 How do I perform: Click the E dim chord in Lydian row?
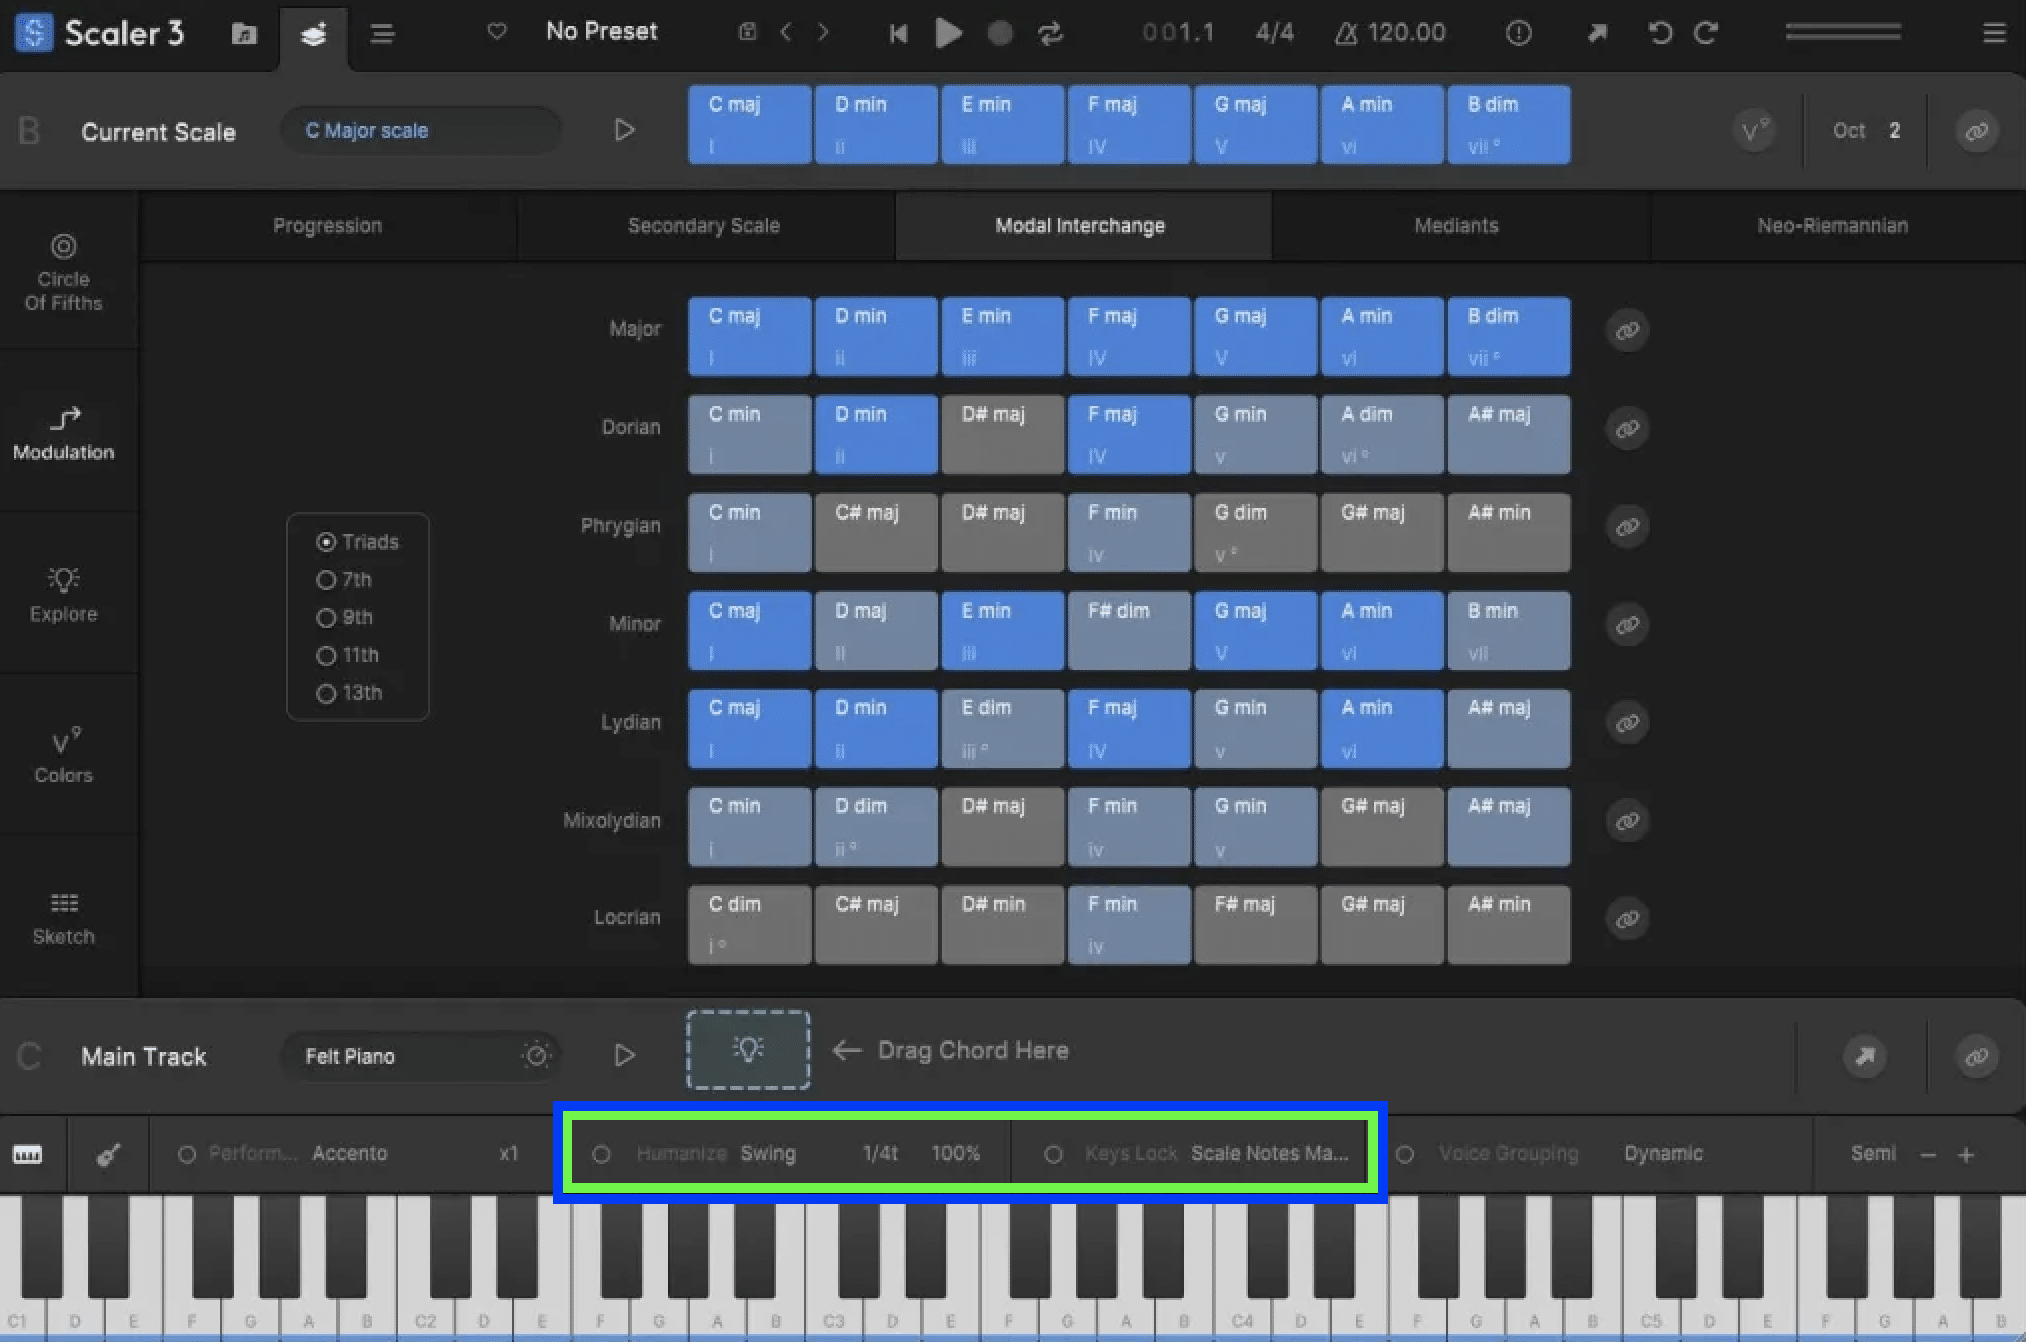(1002, 728)
